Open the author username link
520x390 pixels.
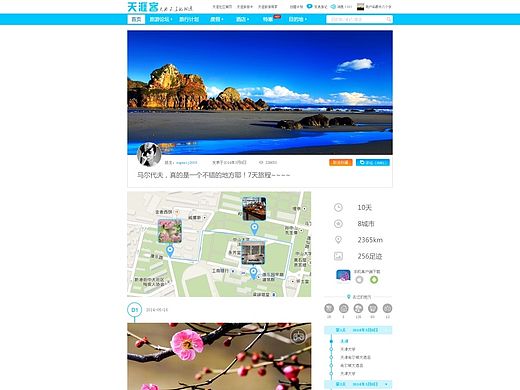(x=187, y=162)
